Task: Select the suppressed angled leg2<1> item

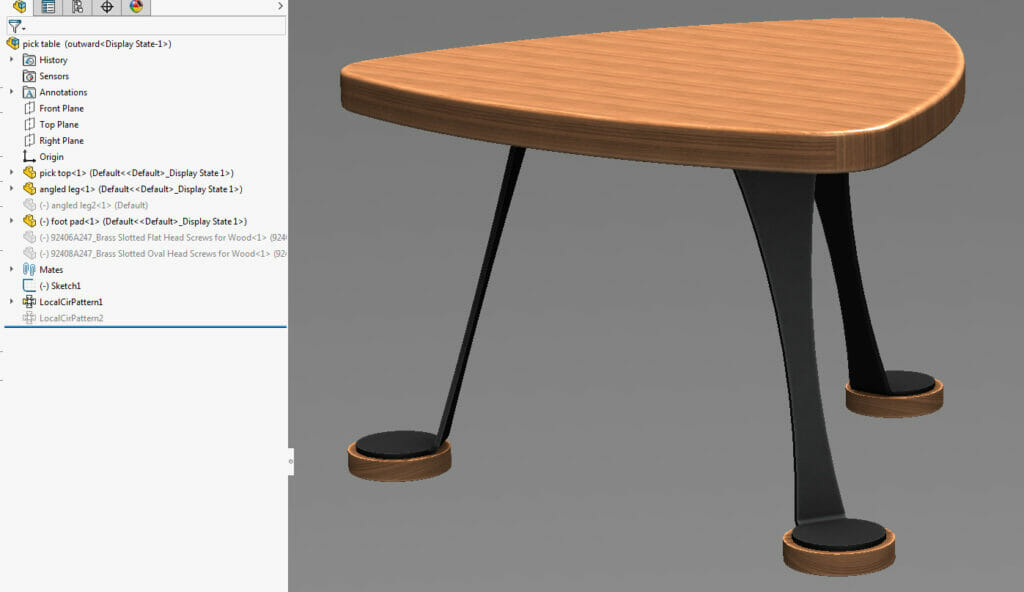Action: click(x=92, y=205)
